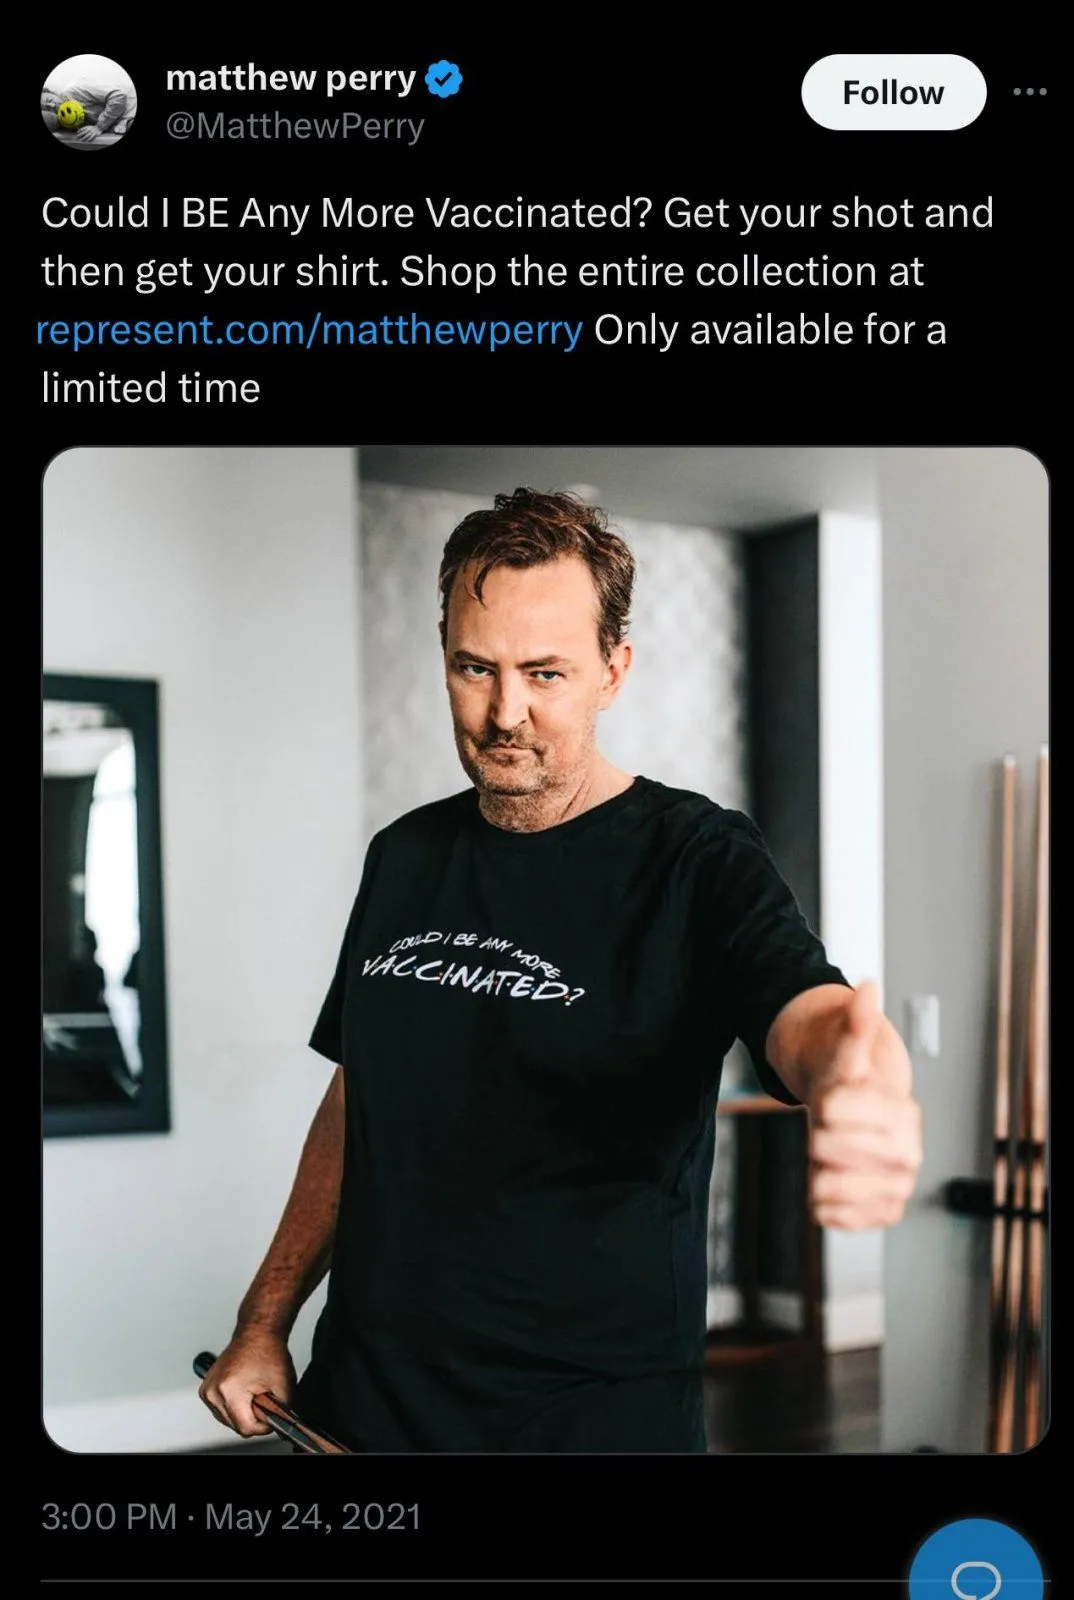Open the 3:00 PM timestamp
1074x1600 pixels.
coord(109,1516)
